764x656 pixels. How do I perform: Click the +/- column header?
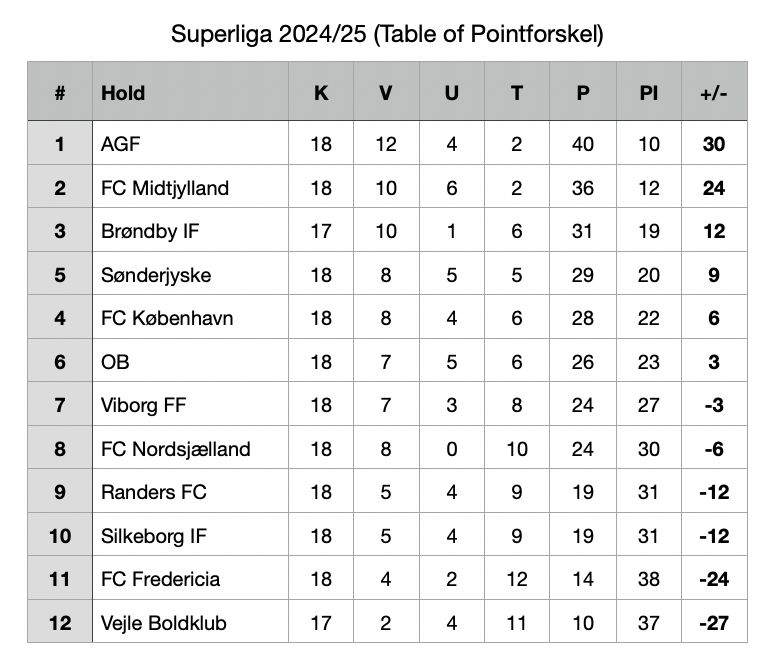click(713, 93)
